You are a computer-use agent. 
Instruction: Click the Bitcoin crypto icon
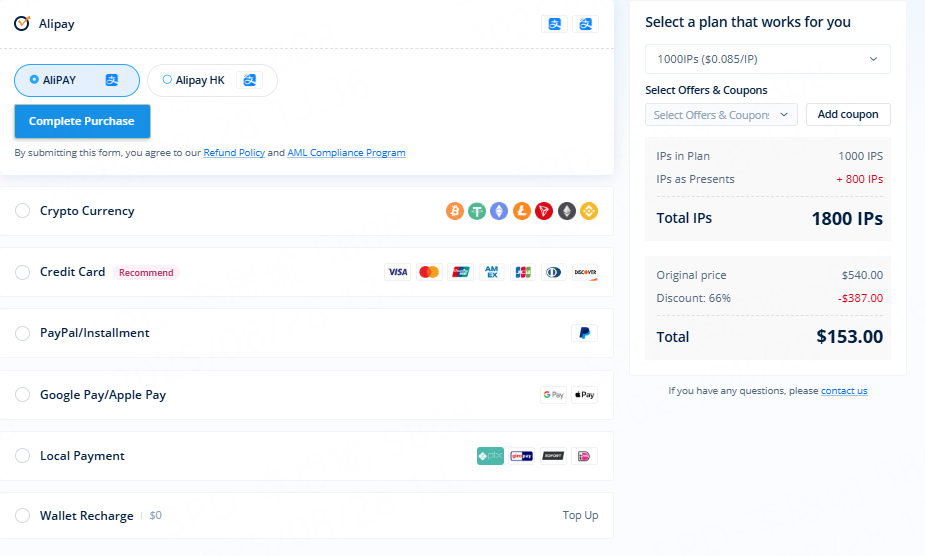pos(455,211)
